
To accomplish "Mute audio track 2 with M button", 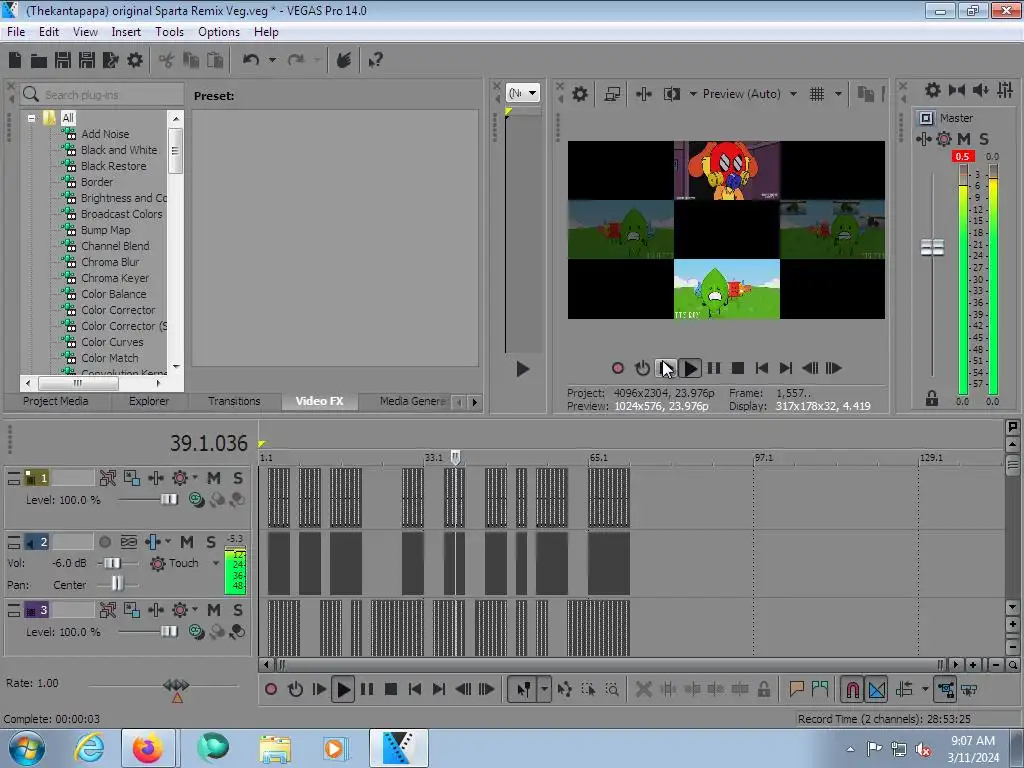I will click(187, 542).
